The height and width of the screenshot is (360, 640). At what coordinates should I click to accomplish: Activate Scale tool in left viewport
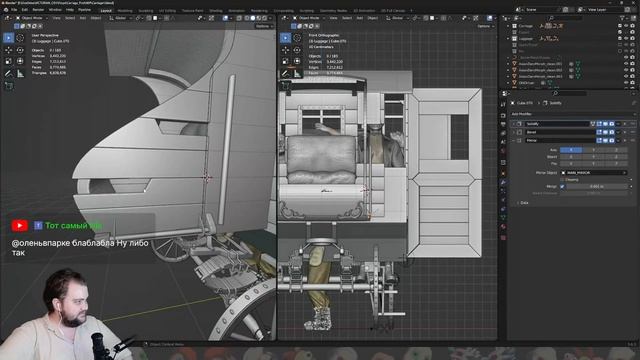[9, 61]
